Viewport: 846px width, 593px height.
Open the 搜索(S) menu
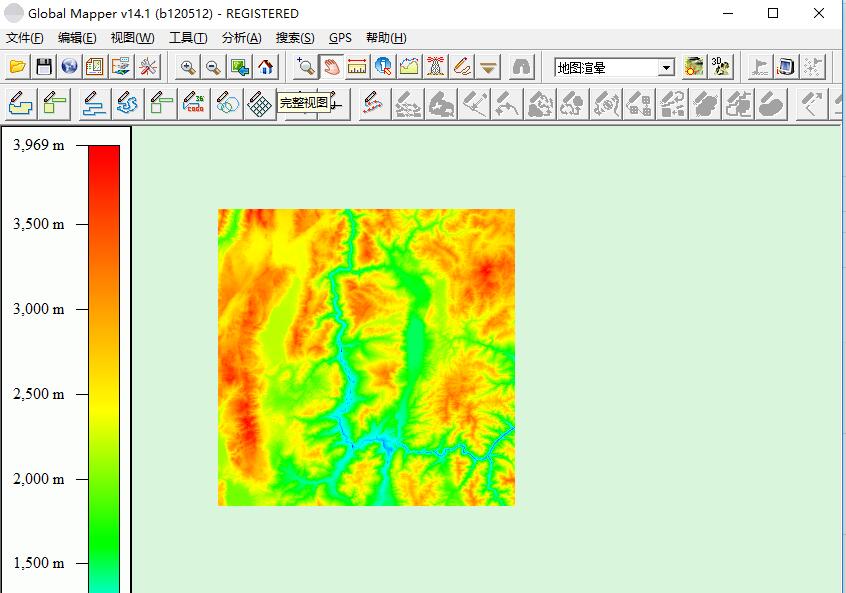[295, 38]
